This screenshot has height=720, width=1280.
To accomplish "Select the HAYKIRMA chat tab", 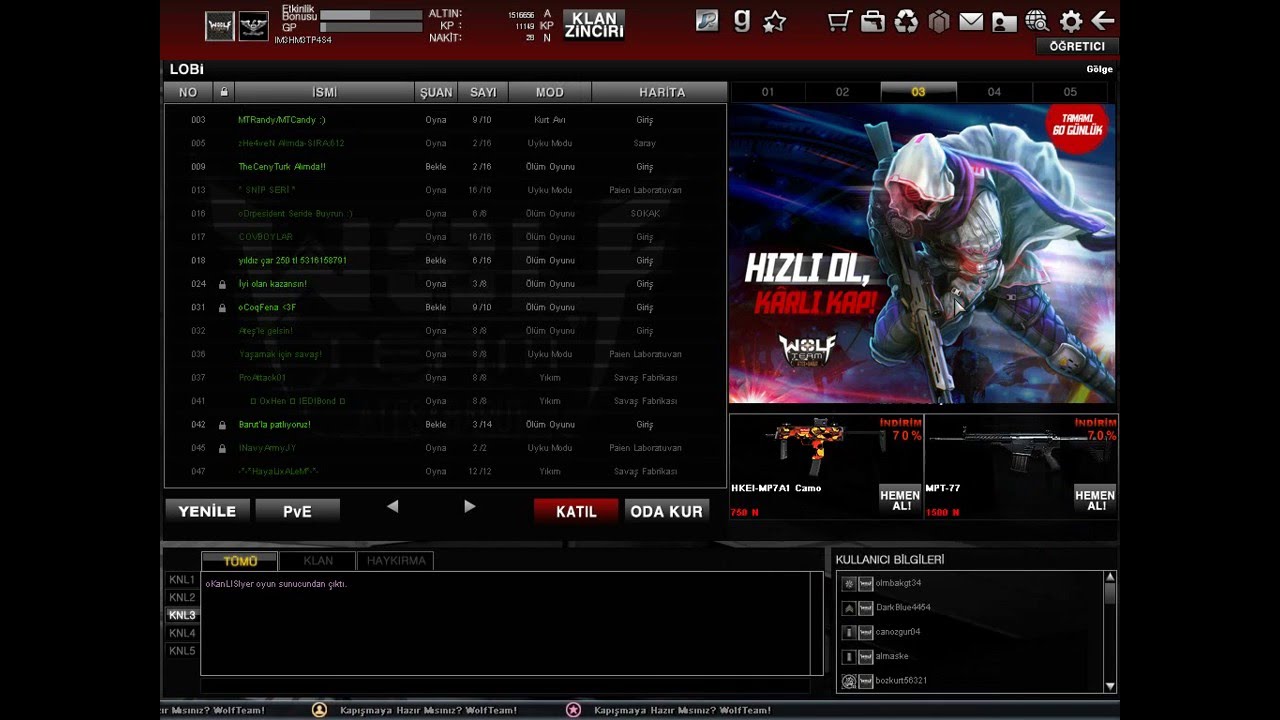I will tap(396, 561).
